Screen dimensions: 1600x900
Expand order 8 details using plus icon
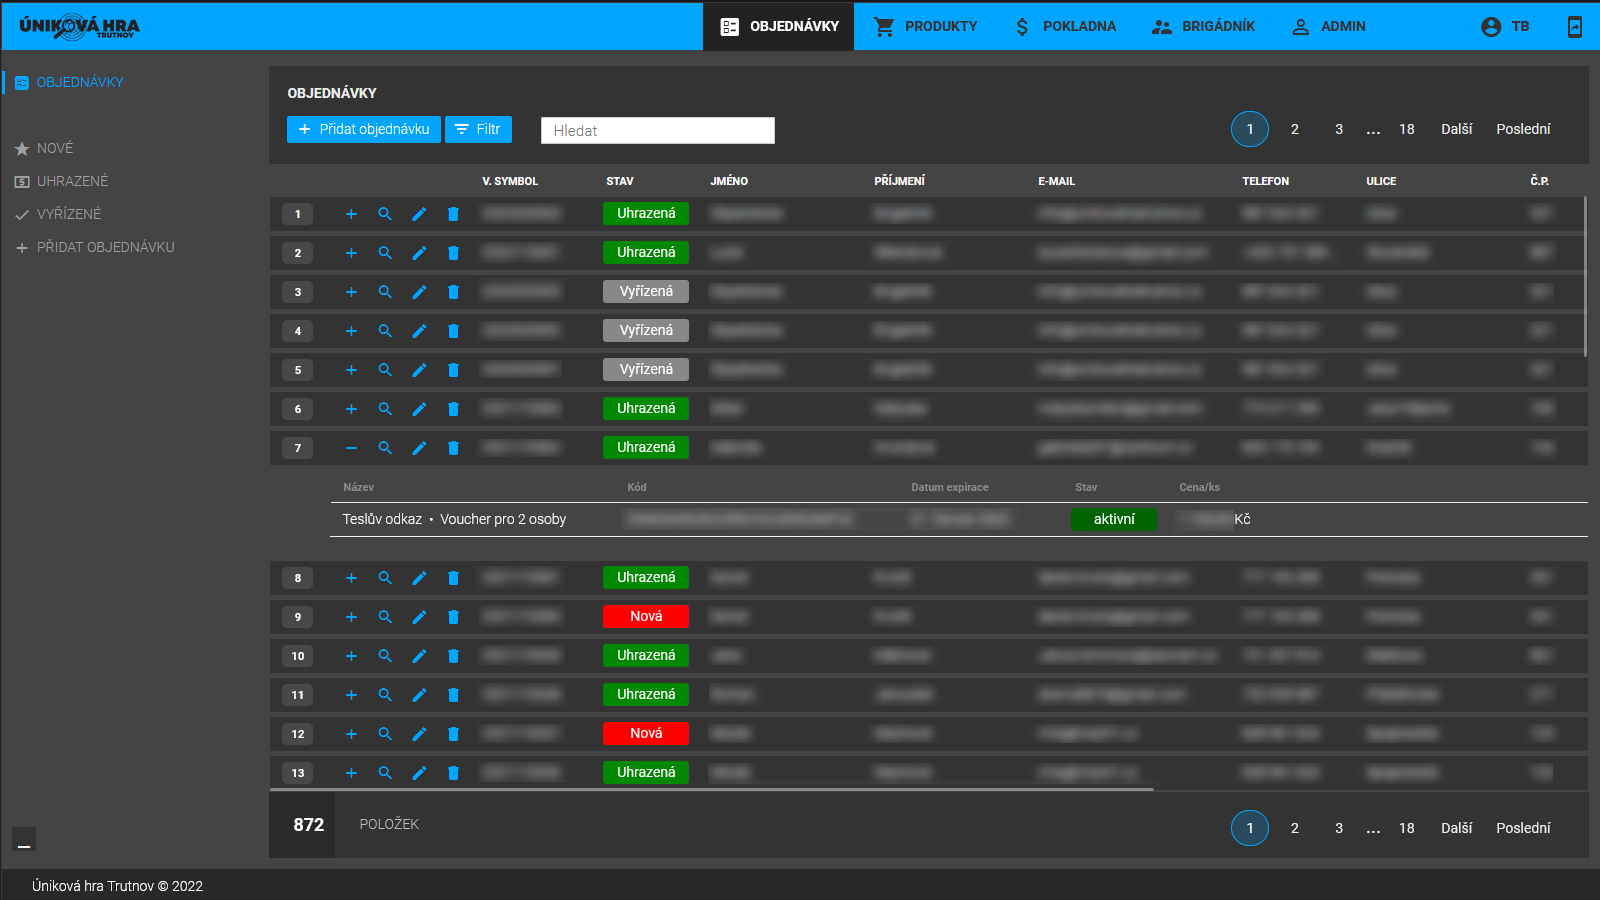click(351, 578)
